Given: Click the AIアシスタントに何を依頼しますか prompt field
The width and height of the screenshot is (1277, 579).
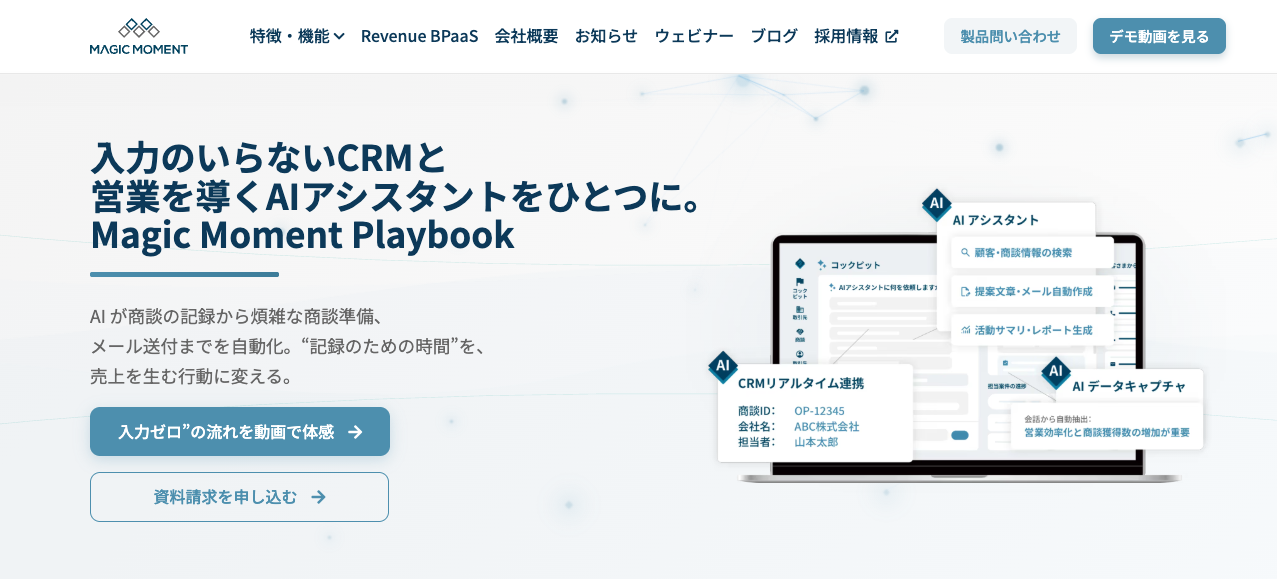Looking at the screenshot, I should pos(882,287).
